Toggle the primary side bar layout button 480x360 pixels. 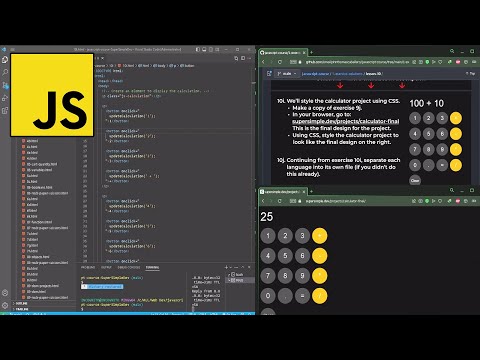198,50
